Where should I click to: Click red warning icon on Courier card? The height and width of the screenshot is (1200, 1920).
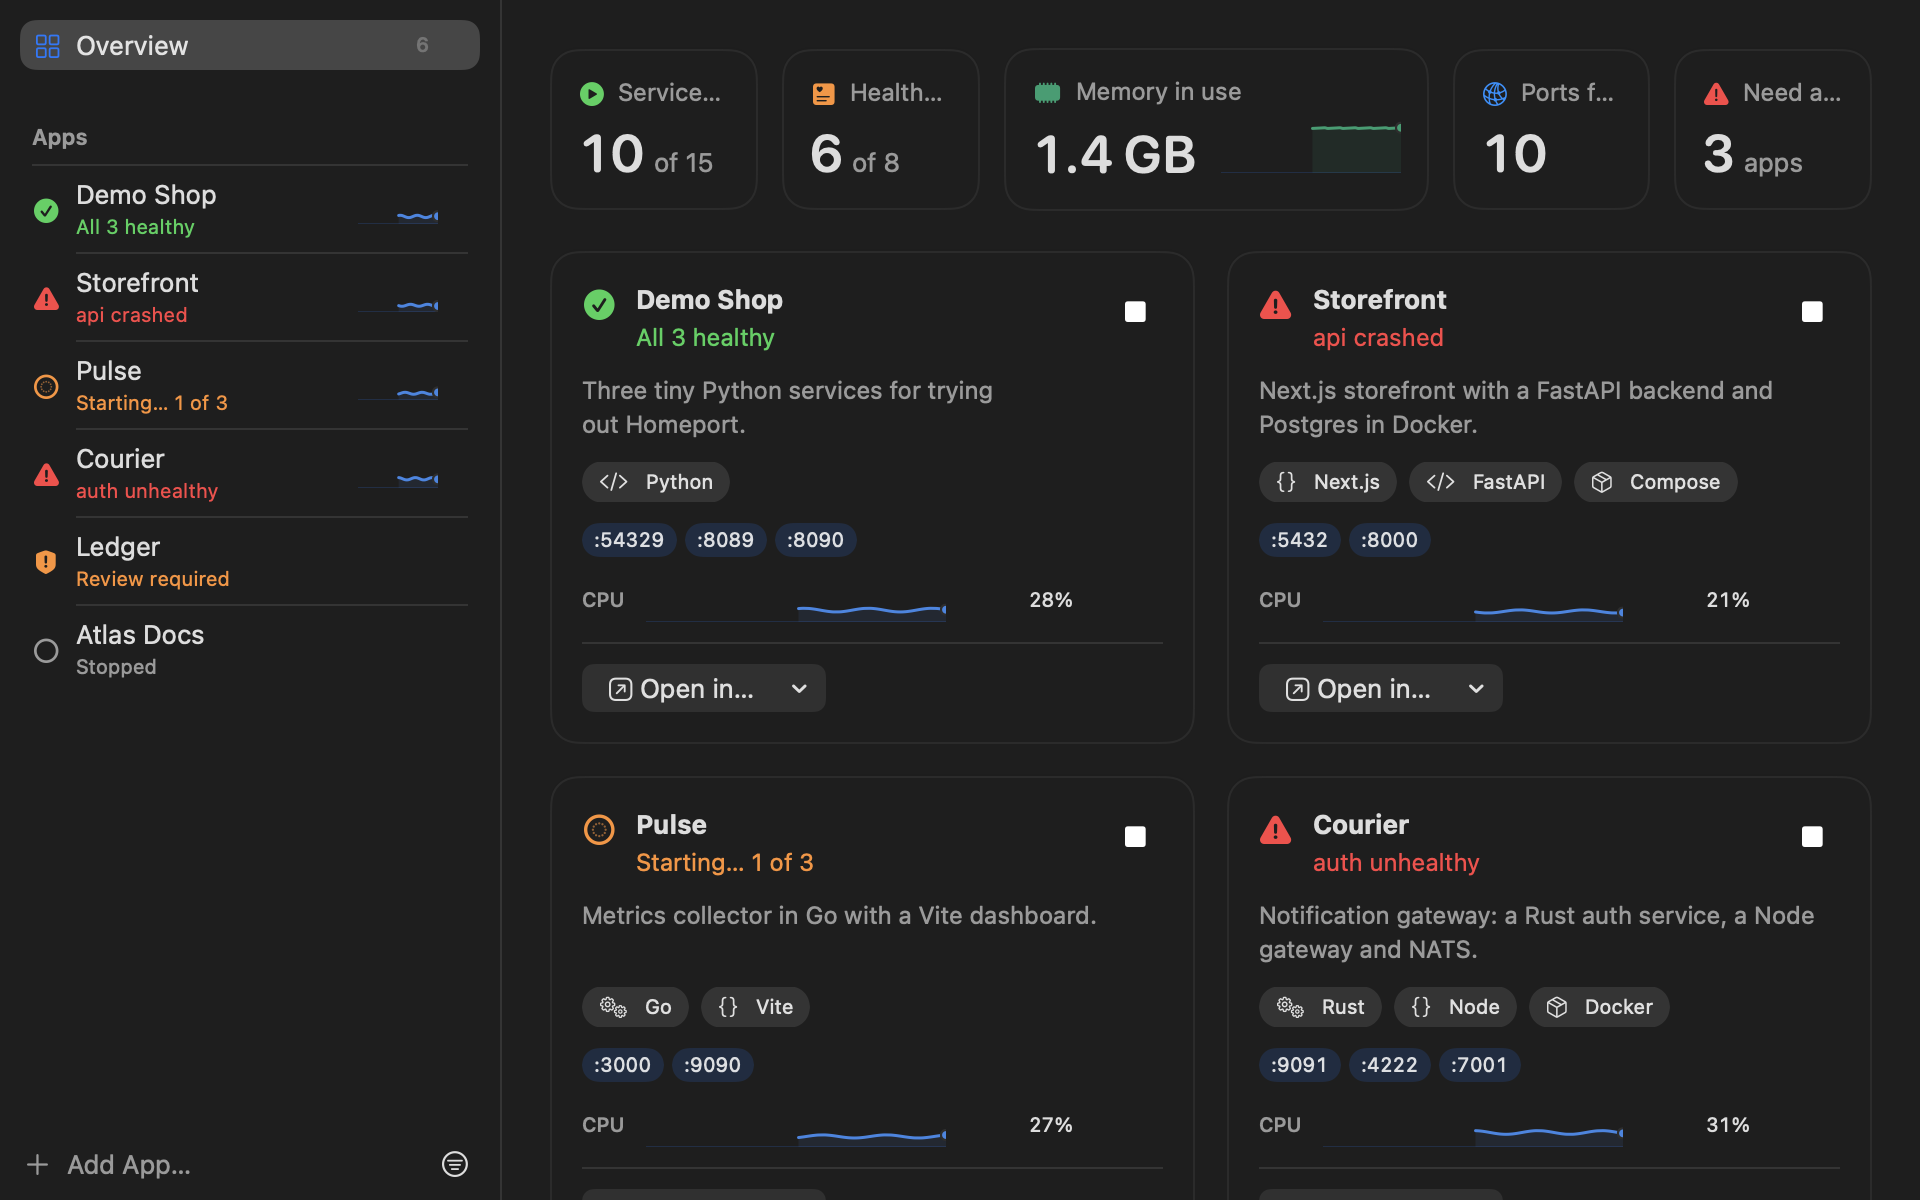1276,830
